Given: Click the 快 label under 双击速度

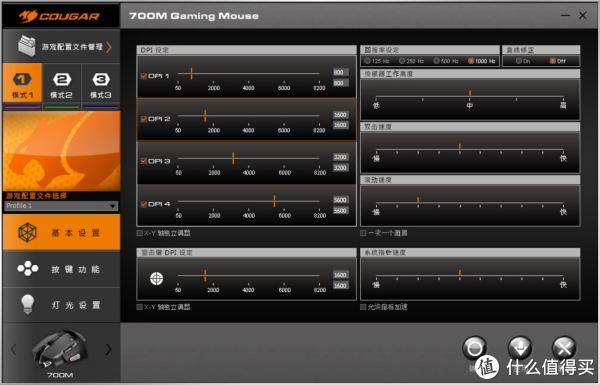Looking at the screenshot, I should (563, 158).
